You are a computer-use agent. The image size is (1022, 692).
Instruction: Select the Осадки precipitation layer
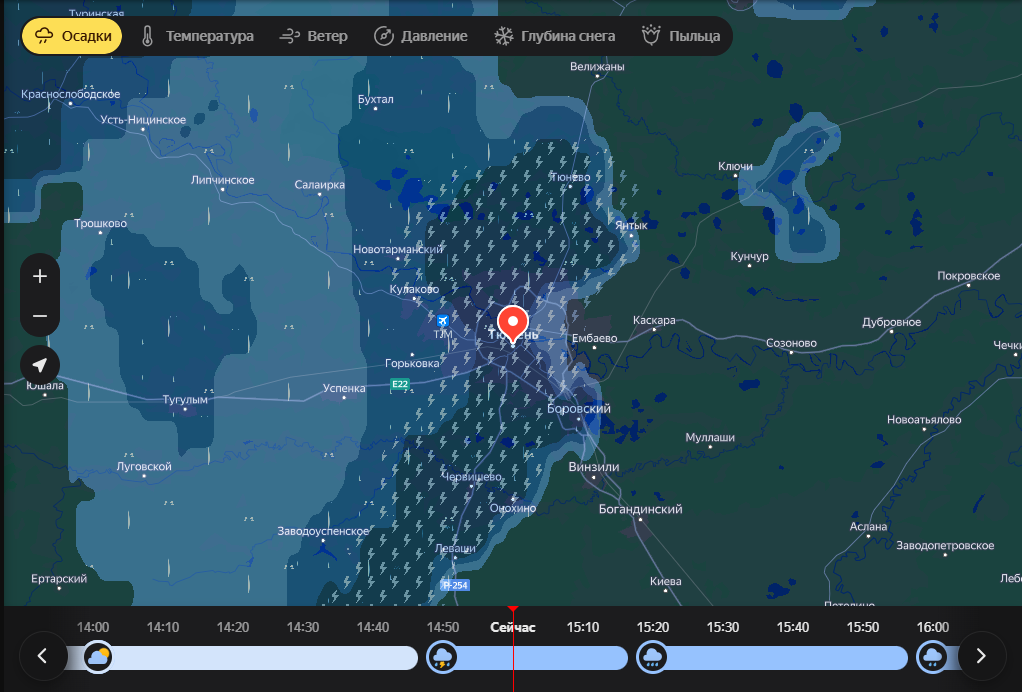click(x=72, y=36)
